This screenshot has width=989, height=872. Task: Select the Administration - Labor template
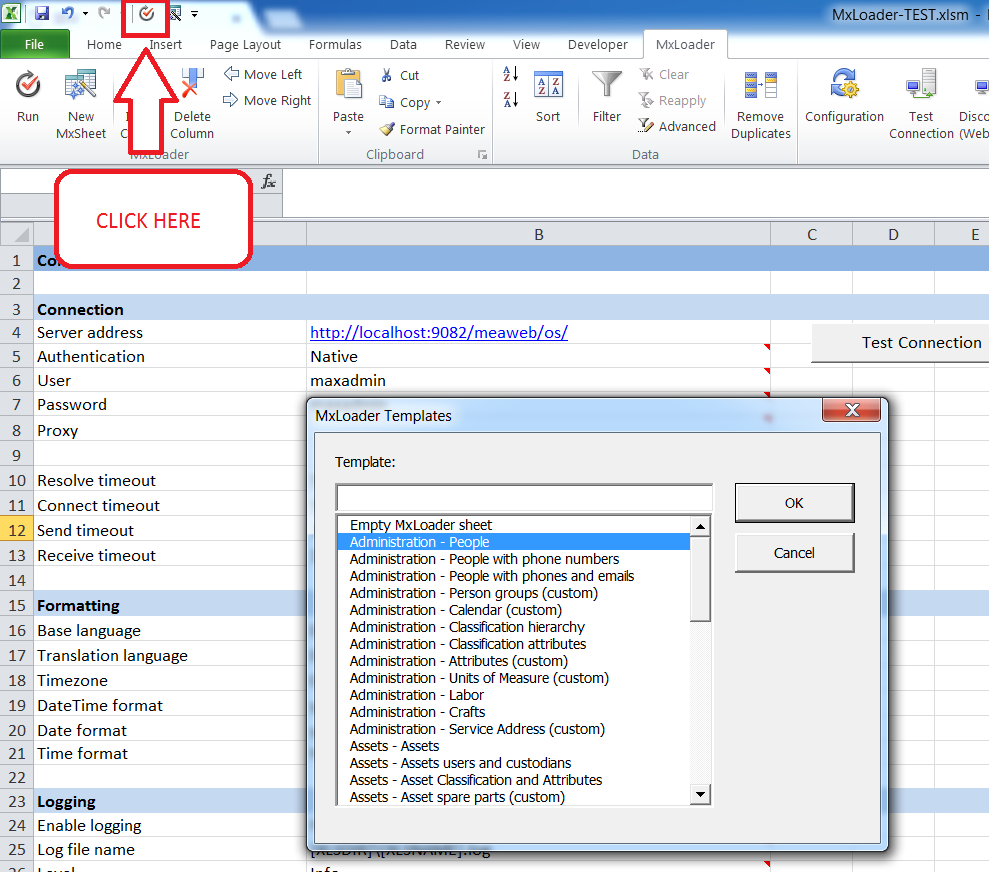click(x=416, y=695)
